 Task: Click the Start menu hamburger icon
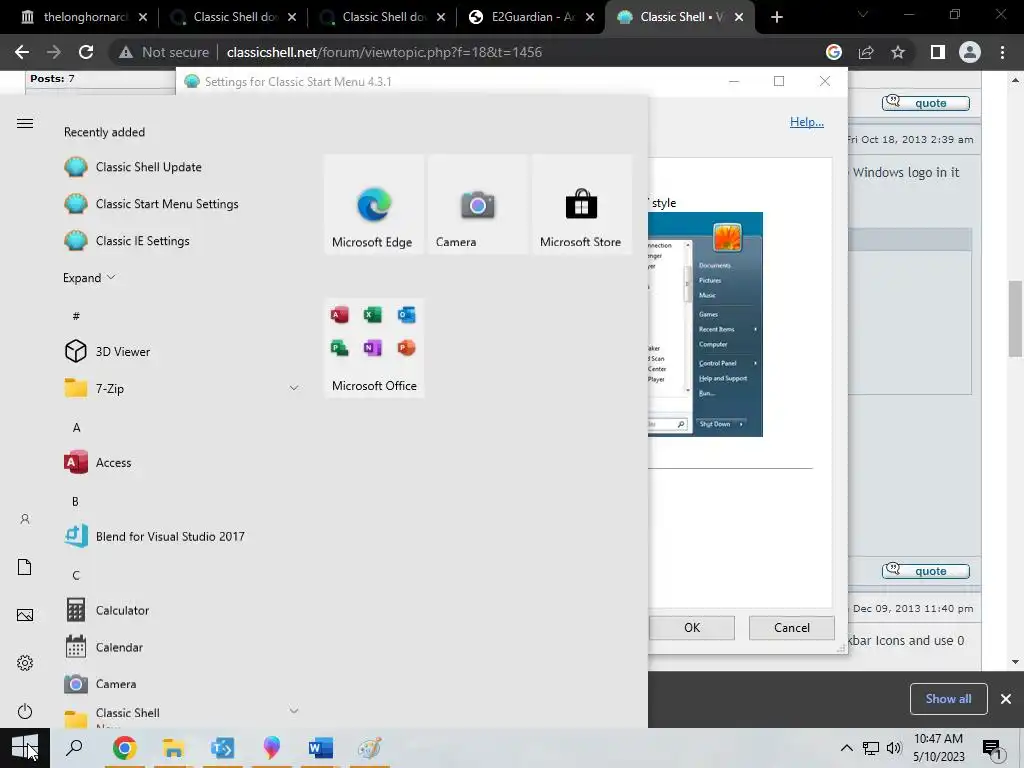pos(25,123)
